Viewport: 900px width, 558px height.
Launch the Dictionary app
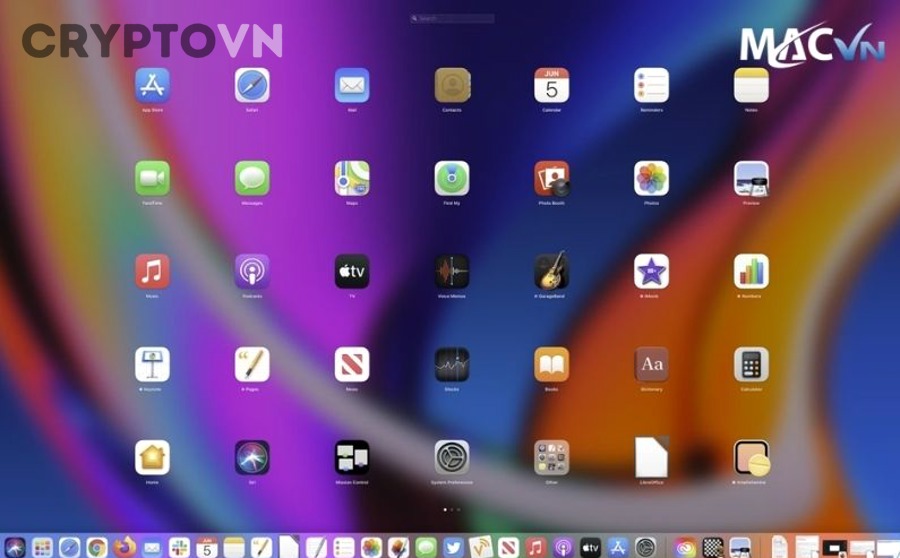pos(651,364)
